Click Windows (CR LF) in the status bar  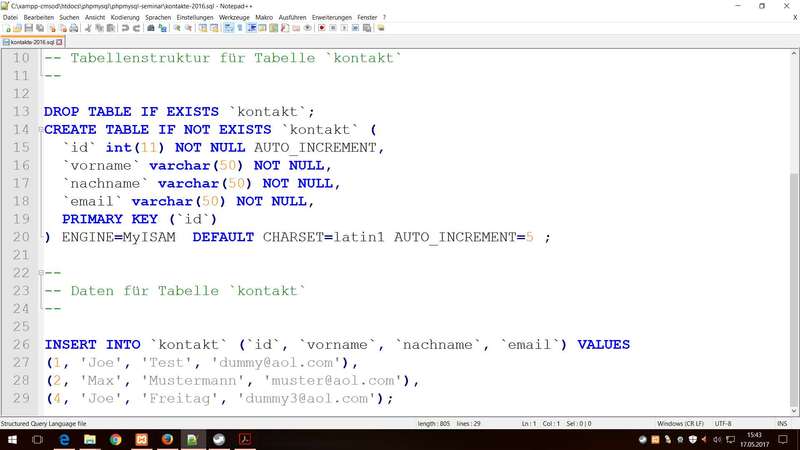tap(680, 423)
